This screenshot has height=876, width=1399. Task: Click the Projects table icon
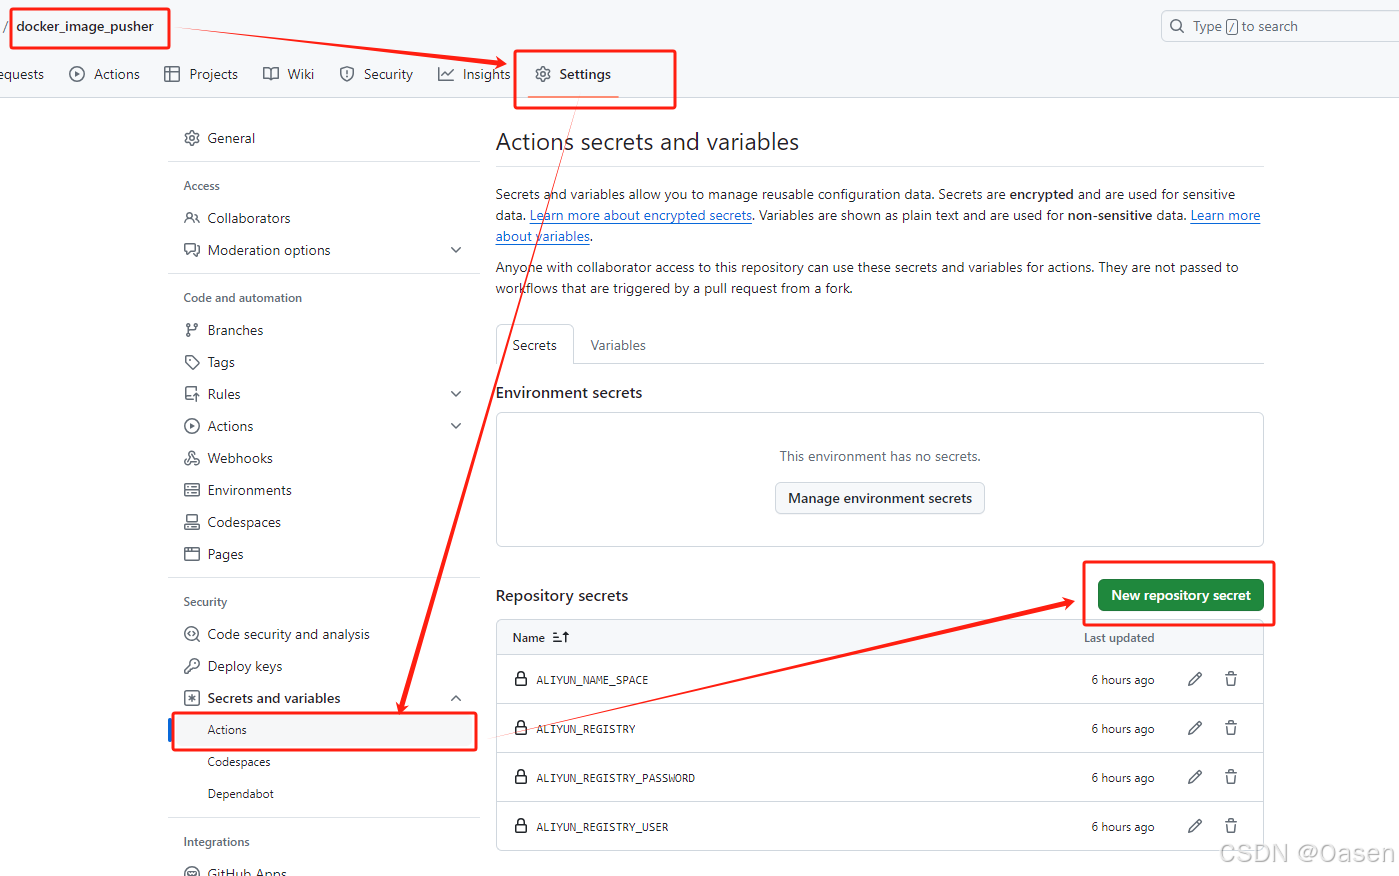tap(172, 74)
